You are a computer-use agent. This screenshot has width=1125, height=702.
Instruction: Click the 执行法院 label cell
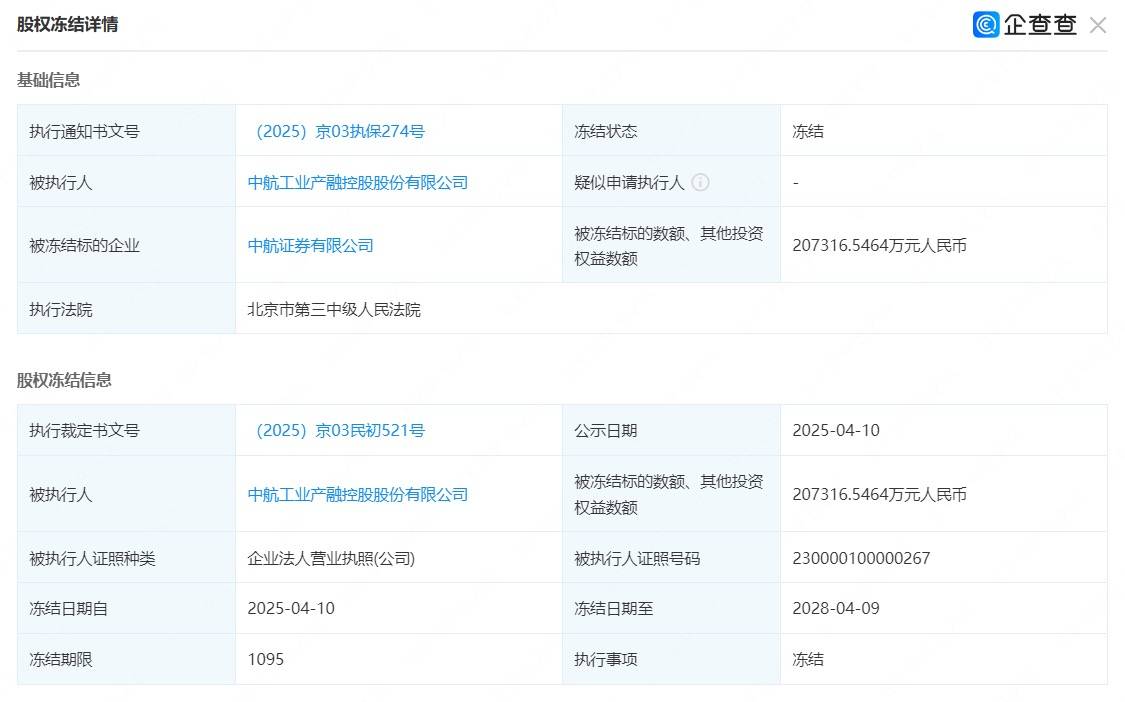click(x=126, y=309)
